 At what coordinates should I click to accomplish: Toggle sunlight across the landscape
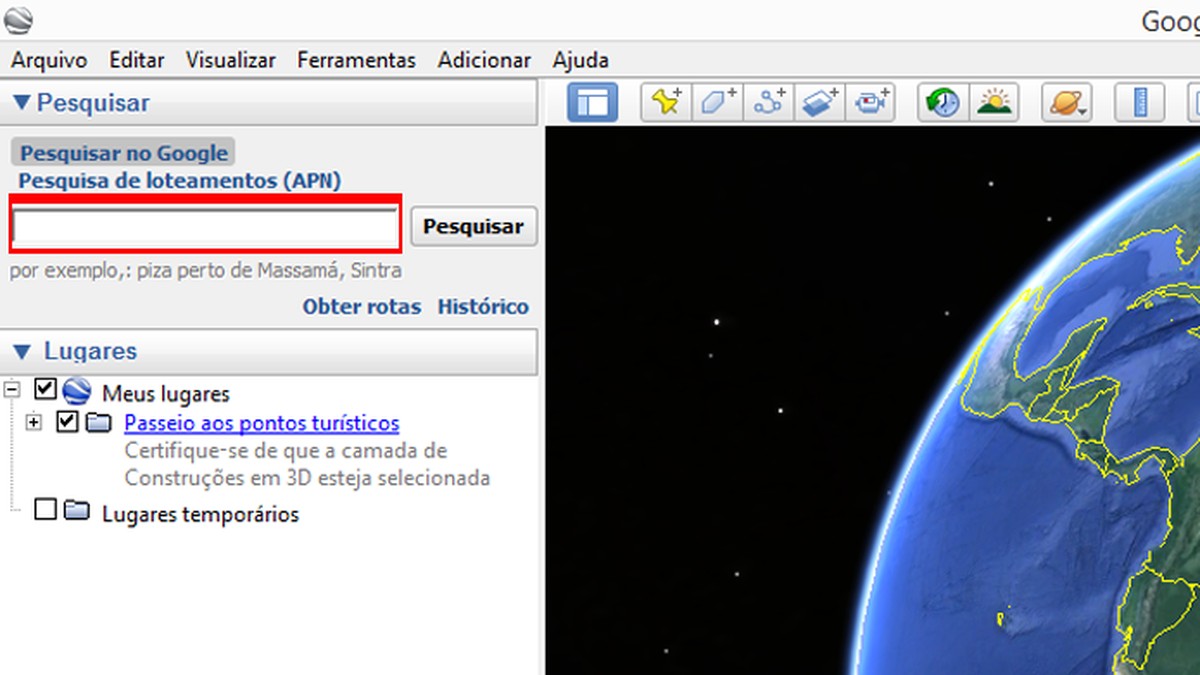994,101
